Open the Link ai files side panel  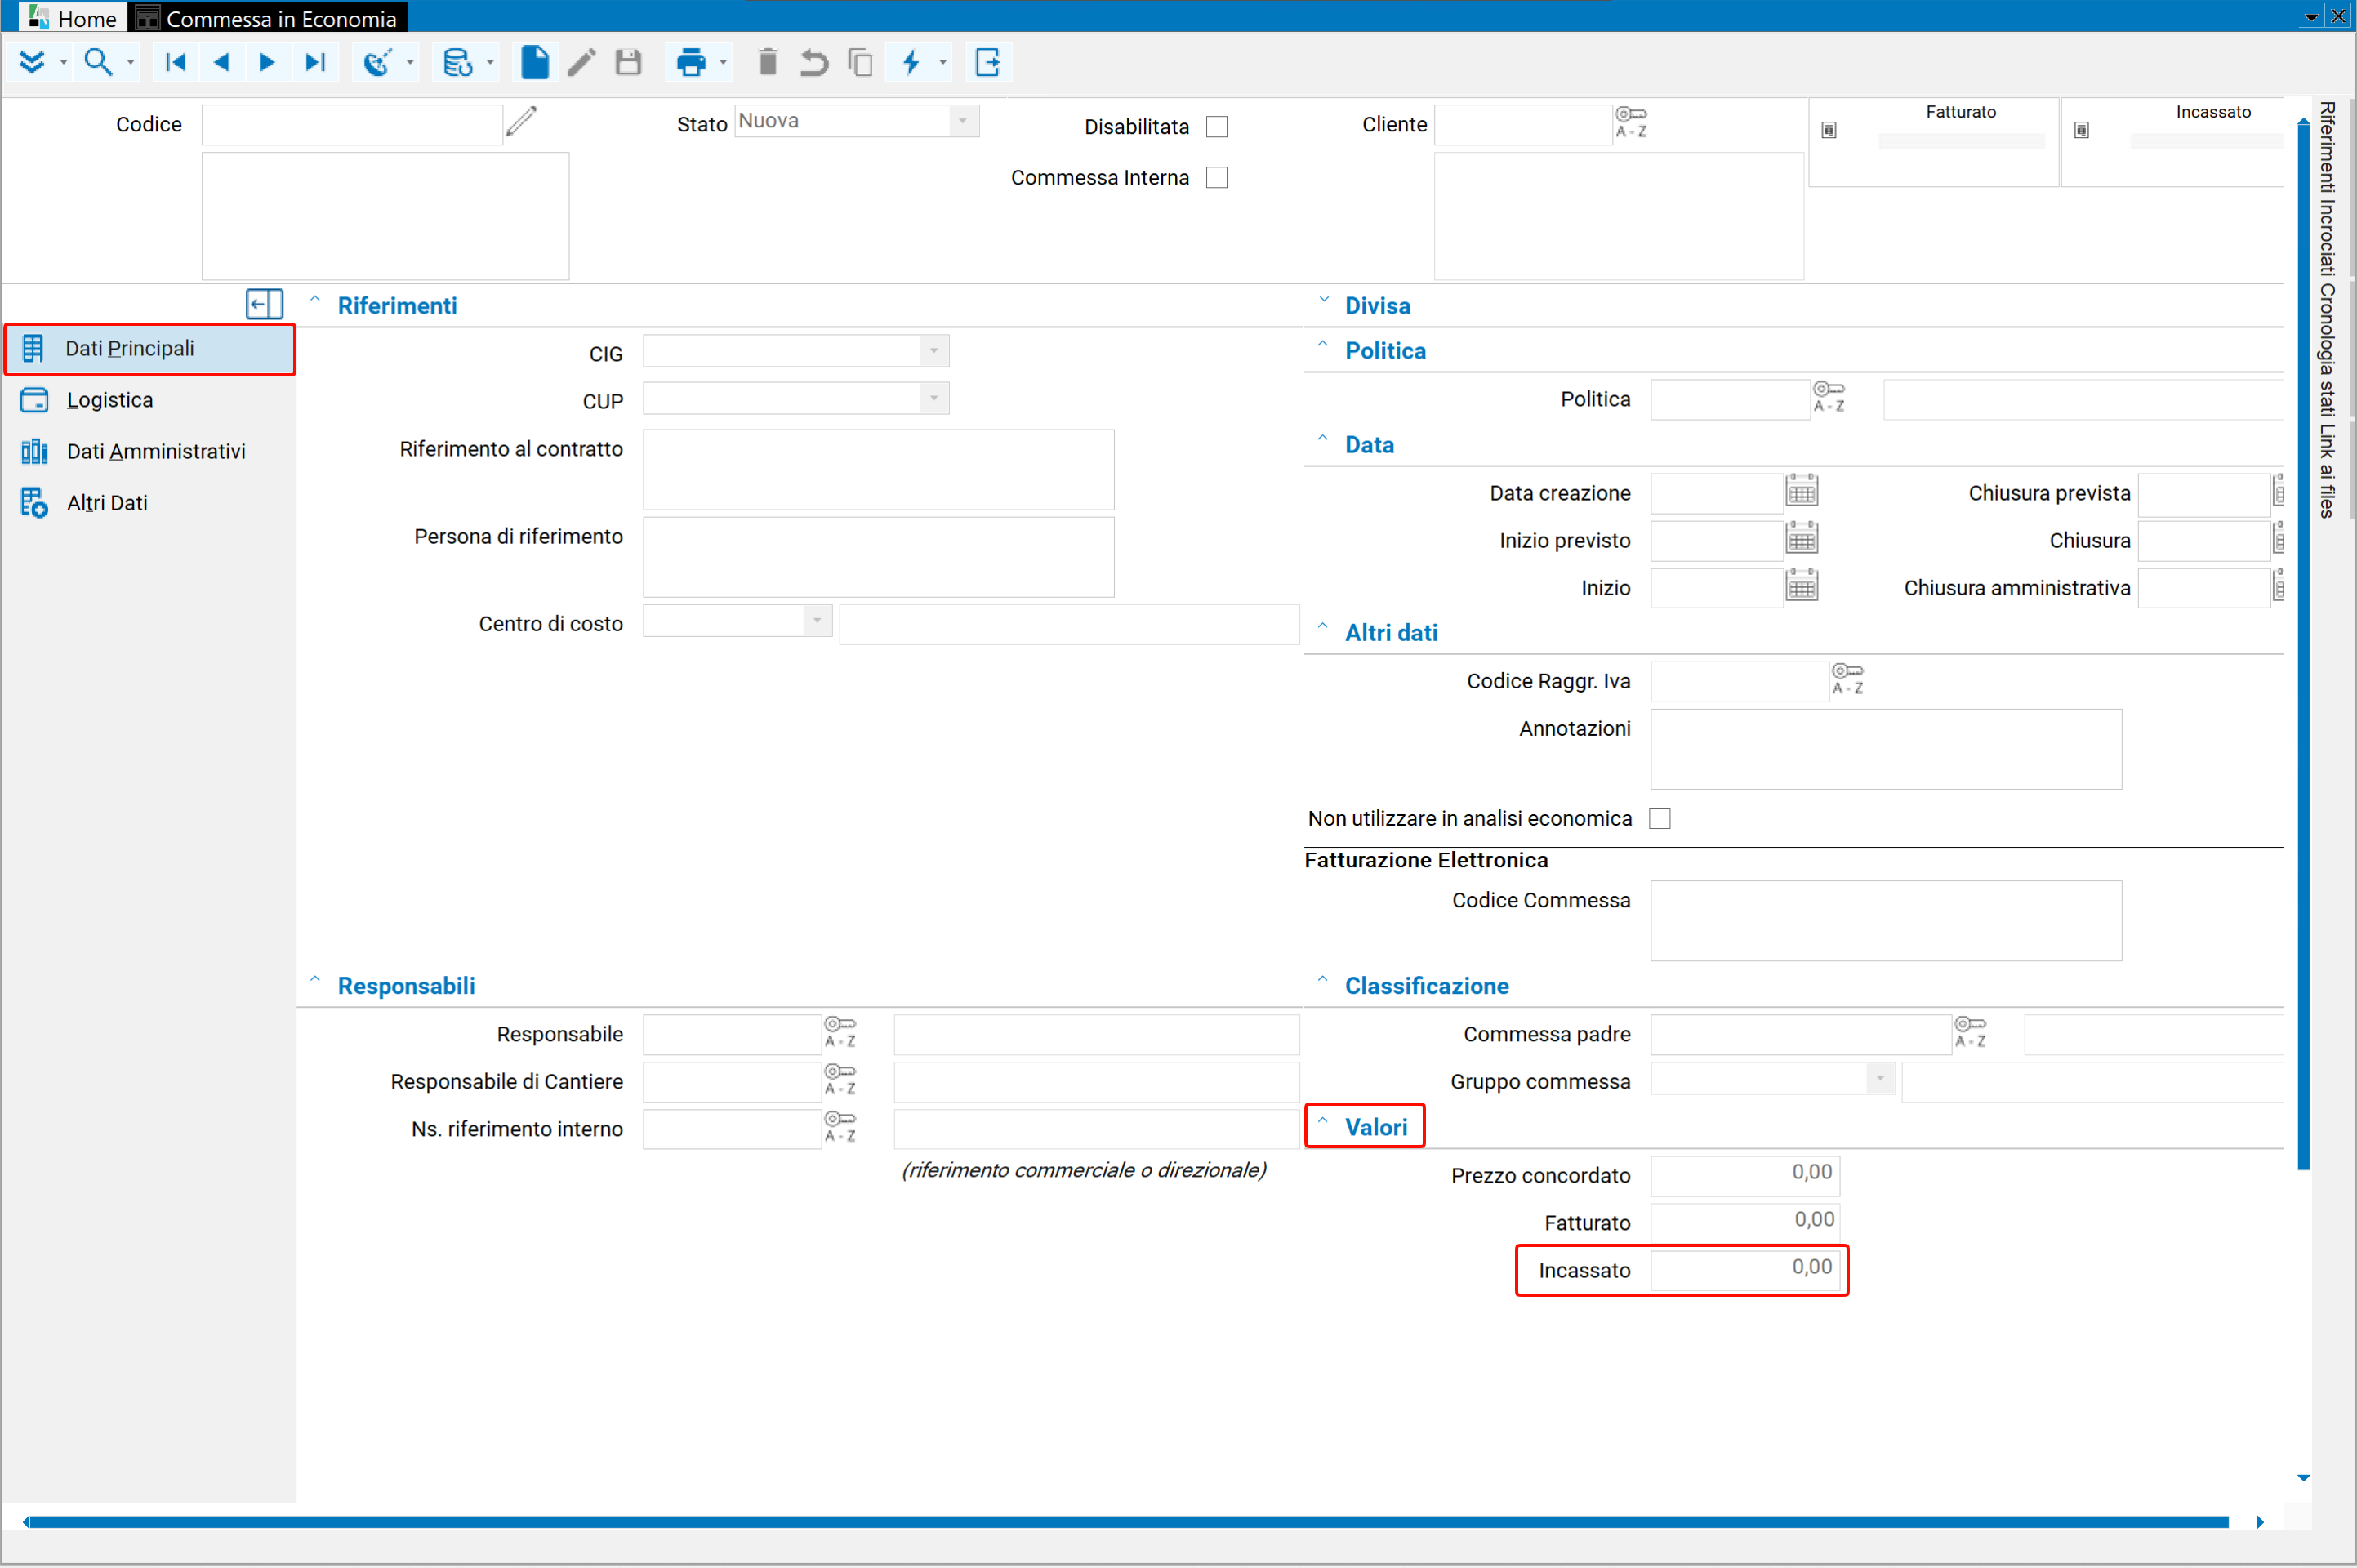(2328, 471)
